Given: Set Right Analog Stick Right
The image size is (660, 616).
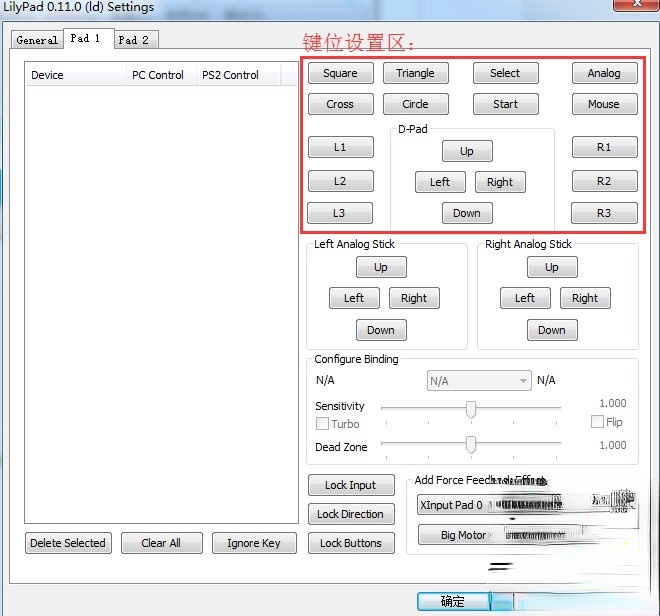Looking at the screenshot, I should coord(585,298).
